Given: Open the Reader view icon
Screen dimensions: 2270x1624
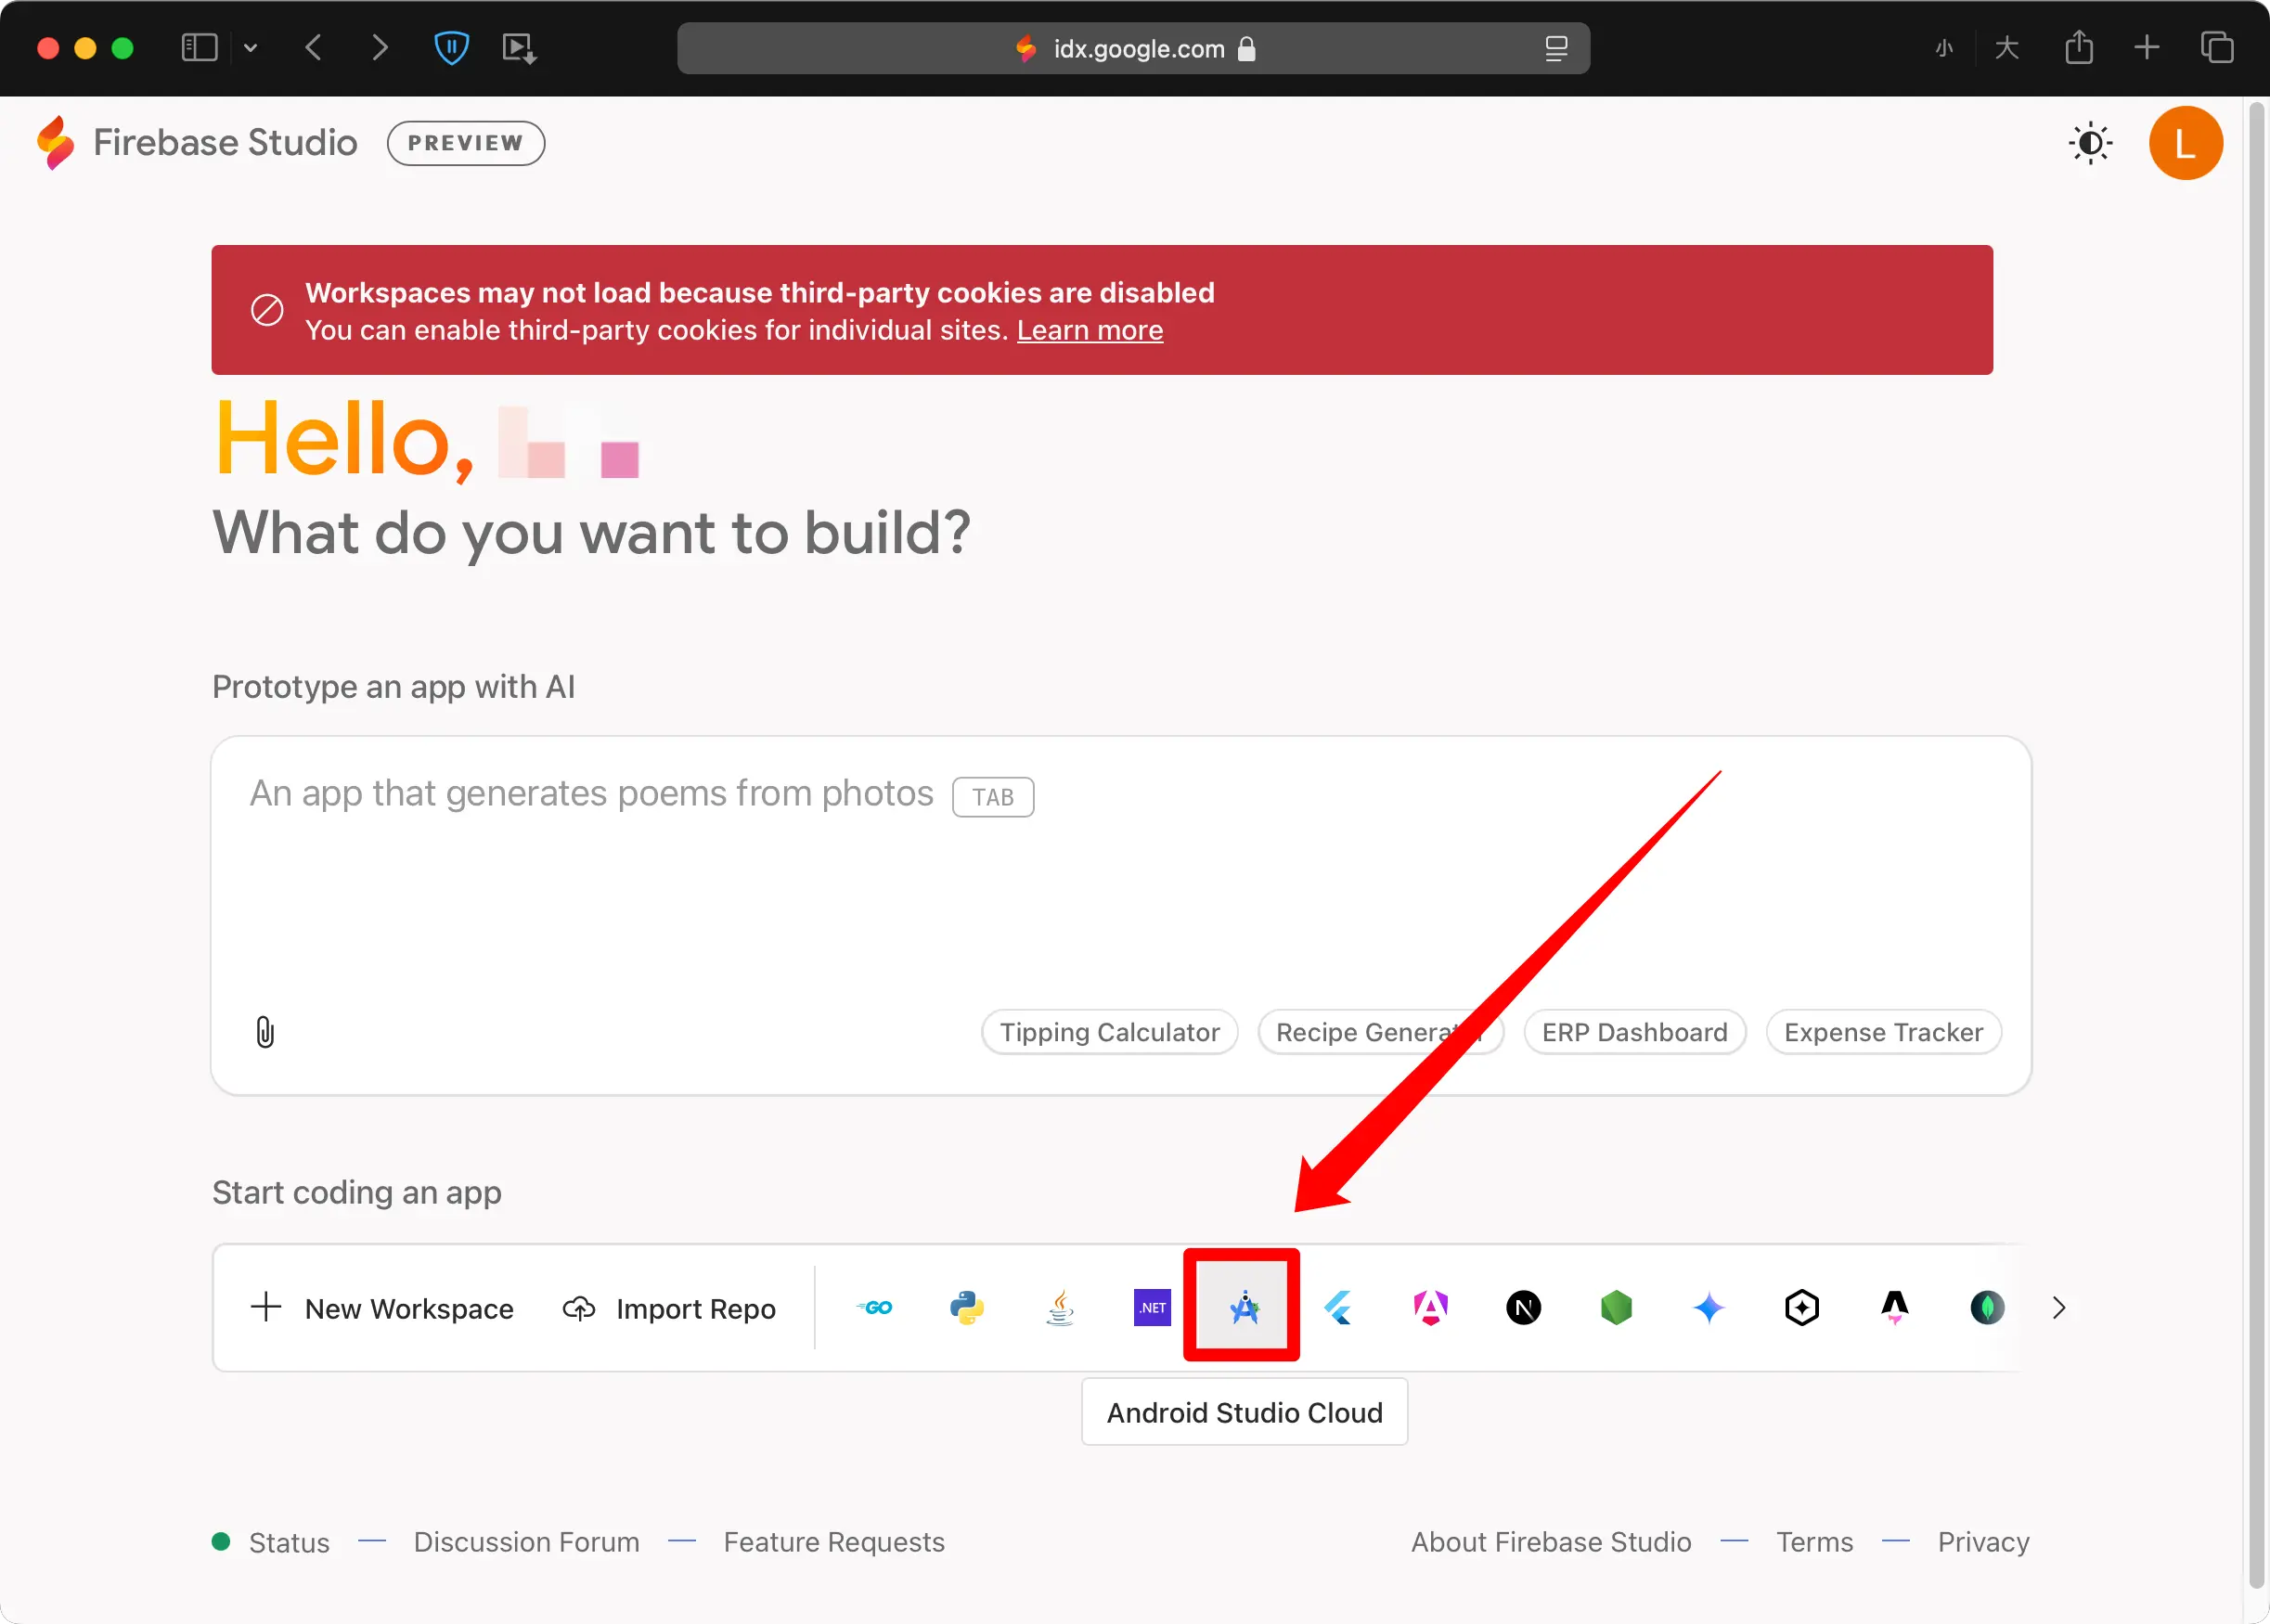Looking at the screenshot, I should tap(1556, 48).
